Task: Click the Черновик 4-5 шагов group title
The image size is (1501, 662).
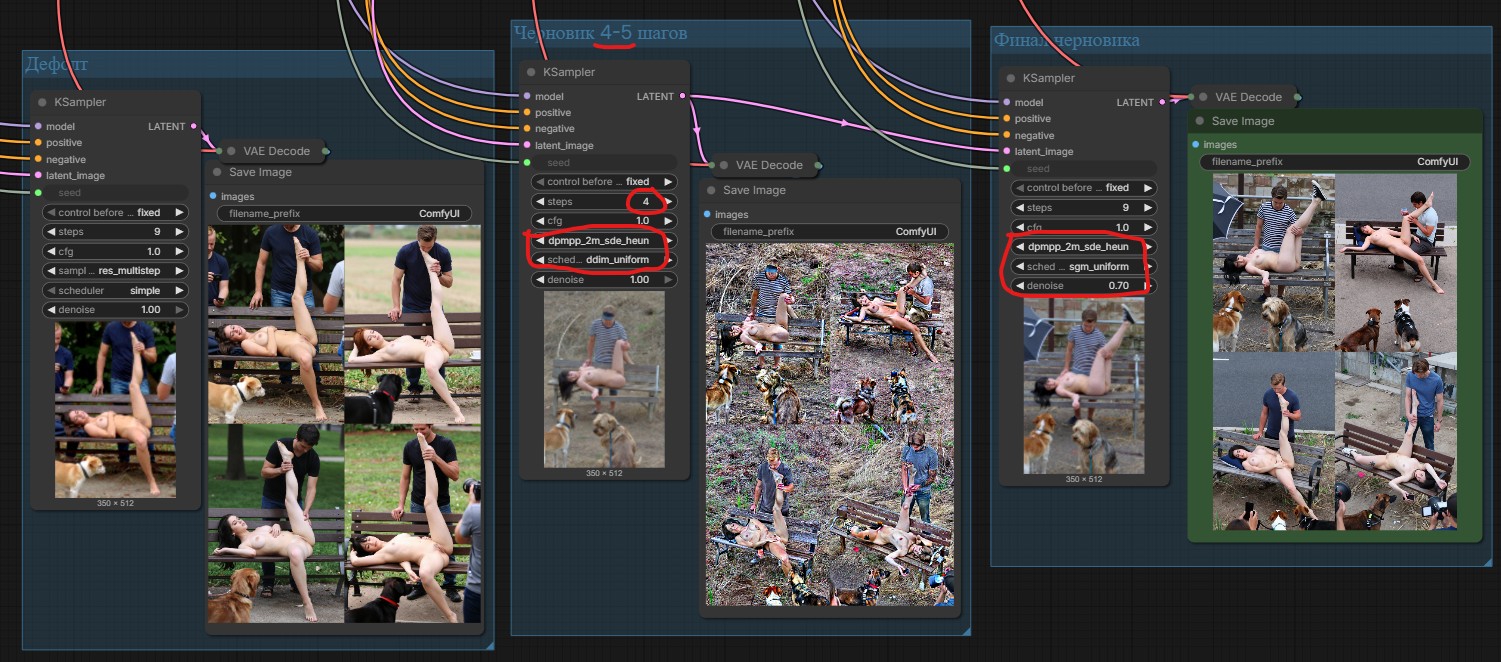Action: tap(601, 34)
